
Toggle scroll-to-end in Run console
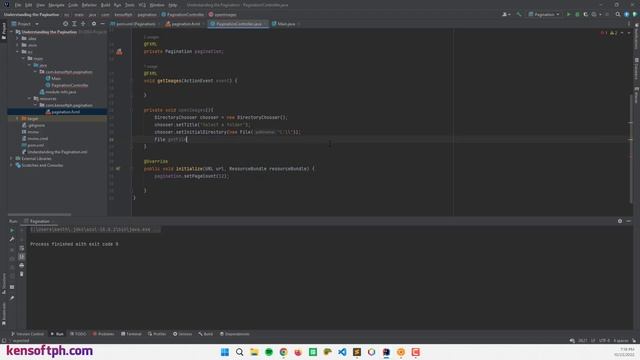(x=22, y=256)
